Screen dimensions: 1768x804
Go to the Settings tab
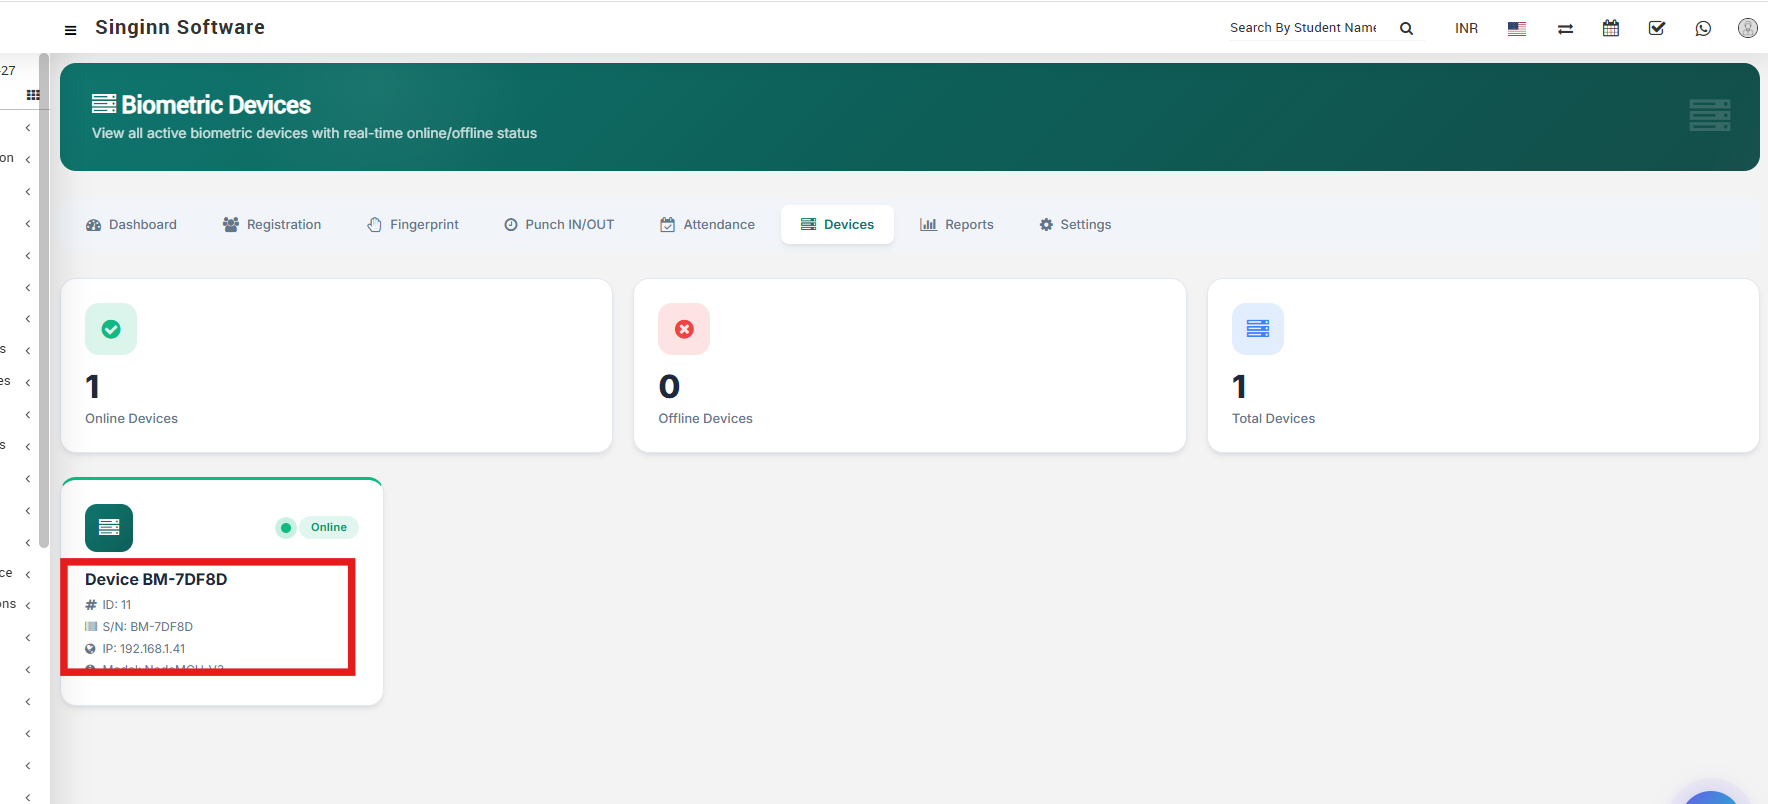coord(1075,225)
